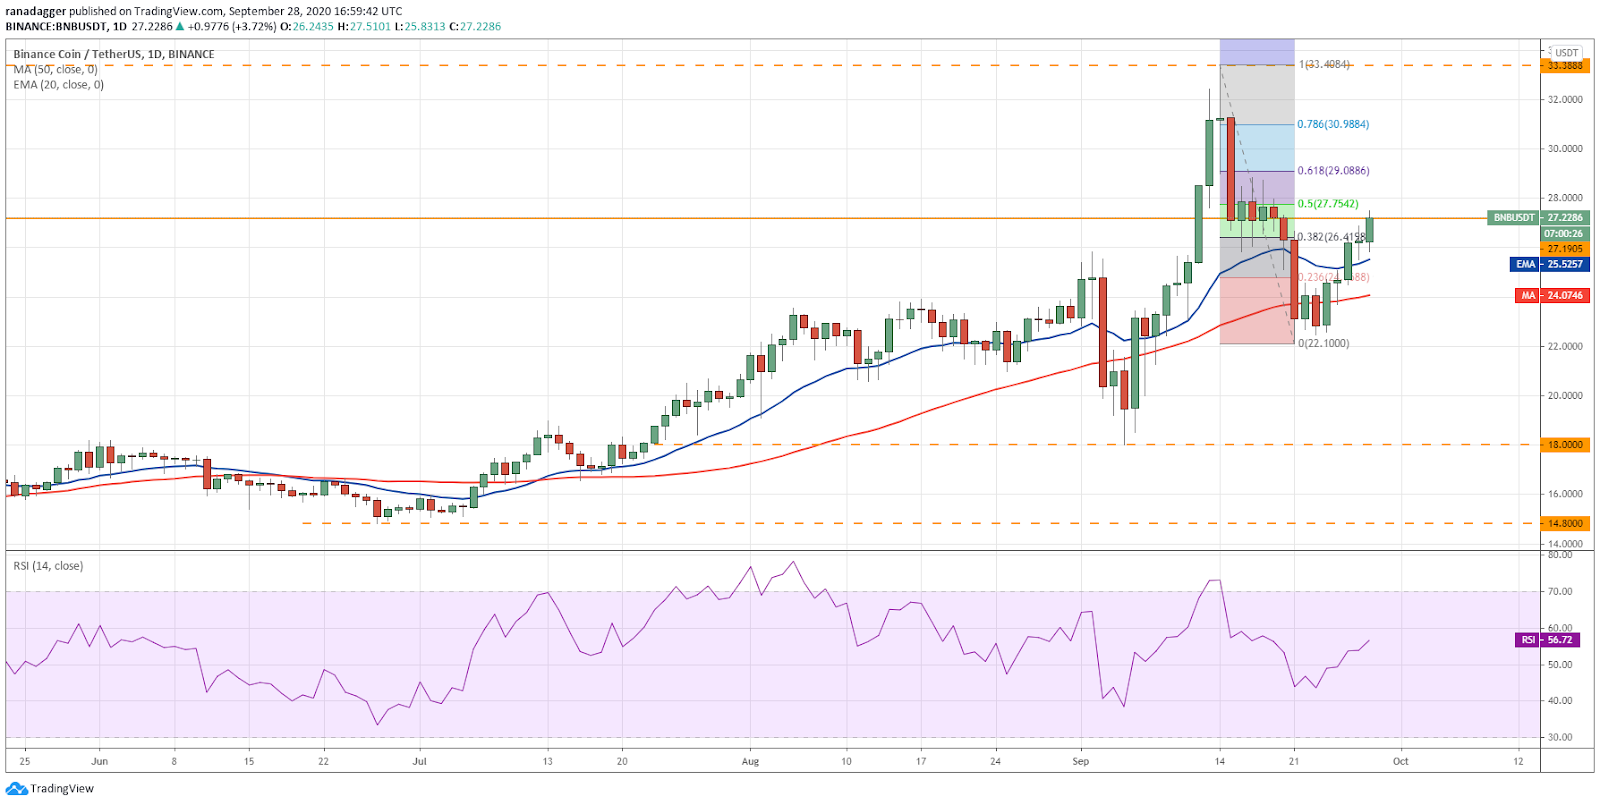Click the RSI (14, close) indicator legend
The image size is (1600, 805).
48,566
